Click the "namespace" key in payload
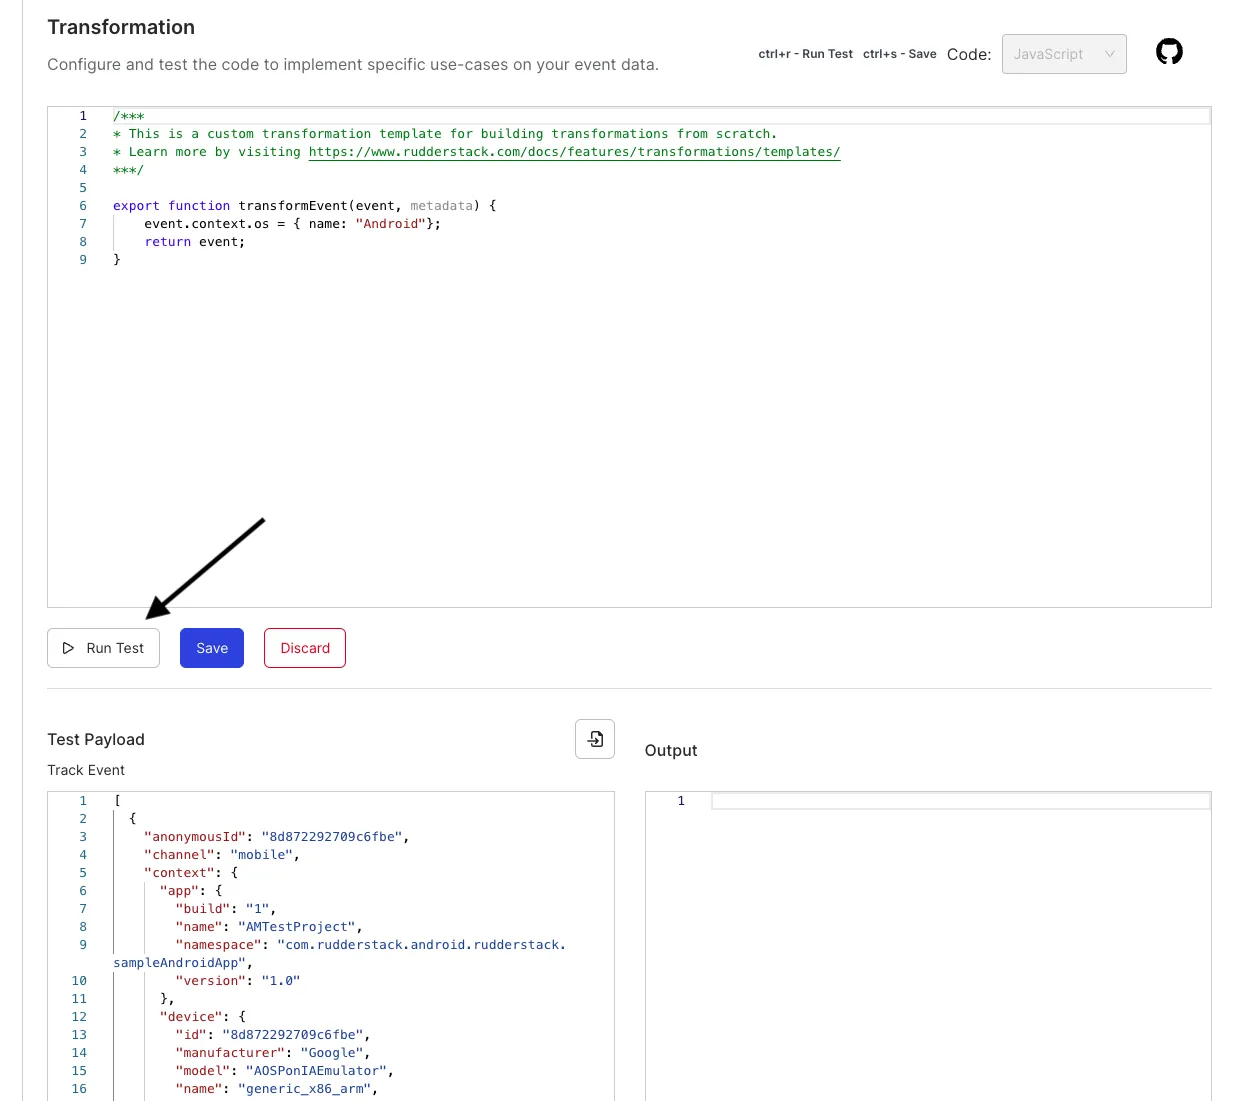Image resolution: width=1233 pixels, height=1101 pixels. tap(219, 945)
